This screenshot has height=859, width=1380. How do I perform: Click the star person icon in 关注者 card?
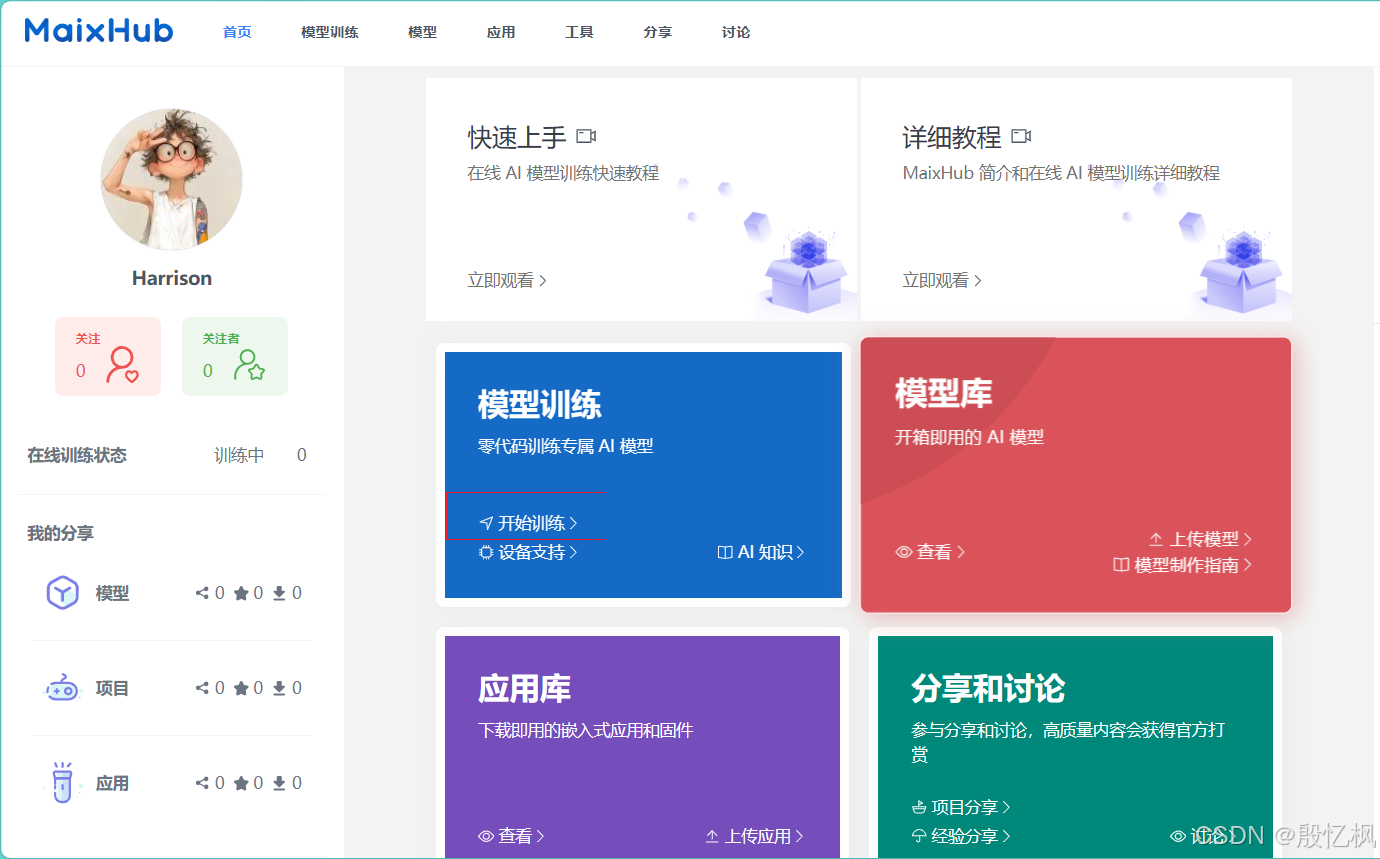coord(249,365)
